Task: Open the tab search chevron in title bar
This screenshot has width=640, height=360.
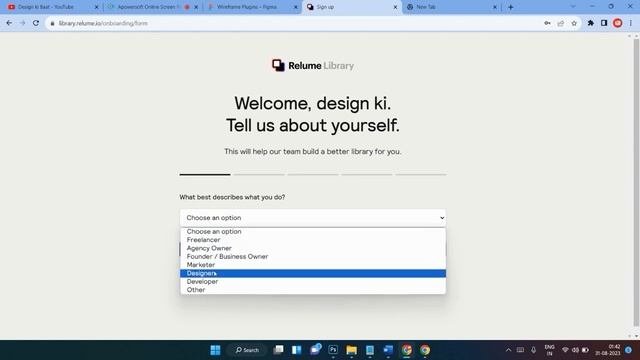Action: click(x=573, y=7)
